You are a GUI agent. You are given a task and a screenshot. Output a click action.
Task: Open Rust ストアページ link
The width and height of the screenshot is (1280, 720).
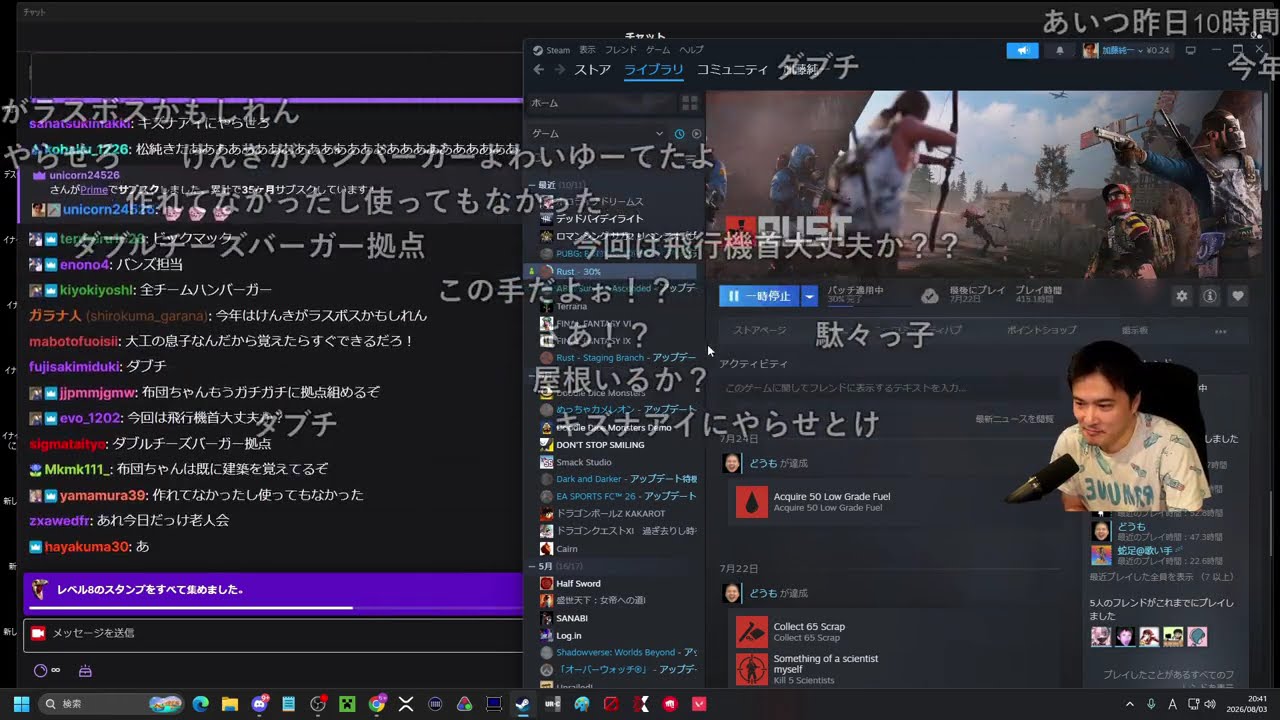[x=760, y=330]
